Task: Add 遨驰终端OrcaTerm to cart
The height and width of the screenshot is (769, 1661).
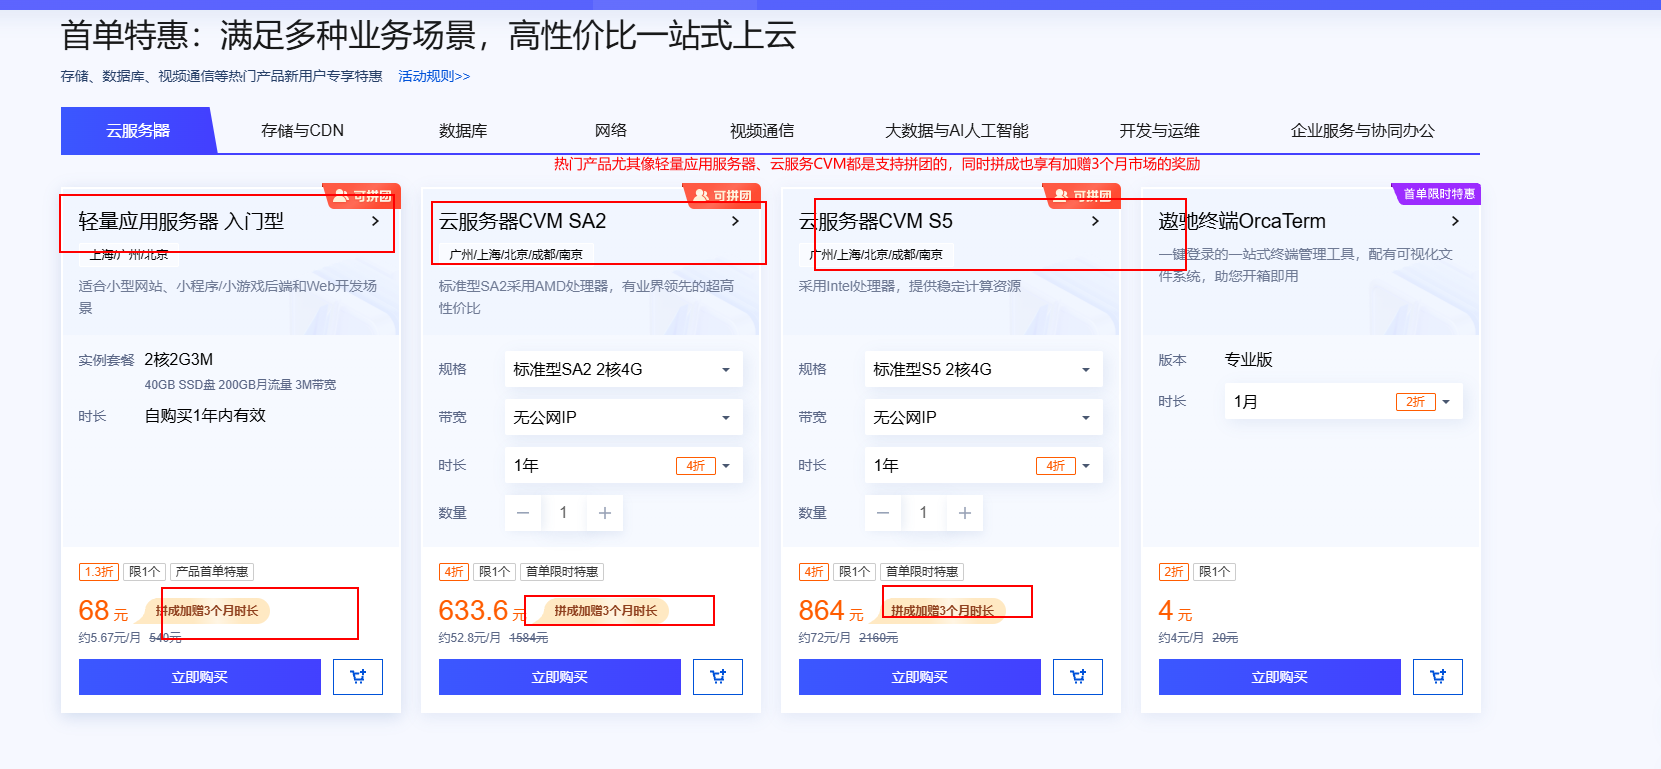Action: (1438, 677)
